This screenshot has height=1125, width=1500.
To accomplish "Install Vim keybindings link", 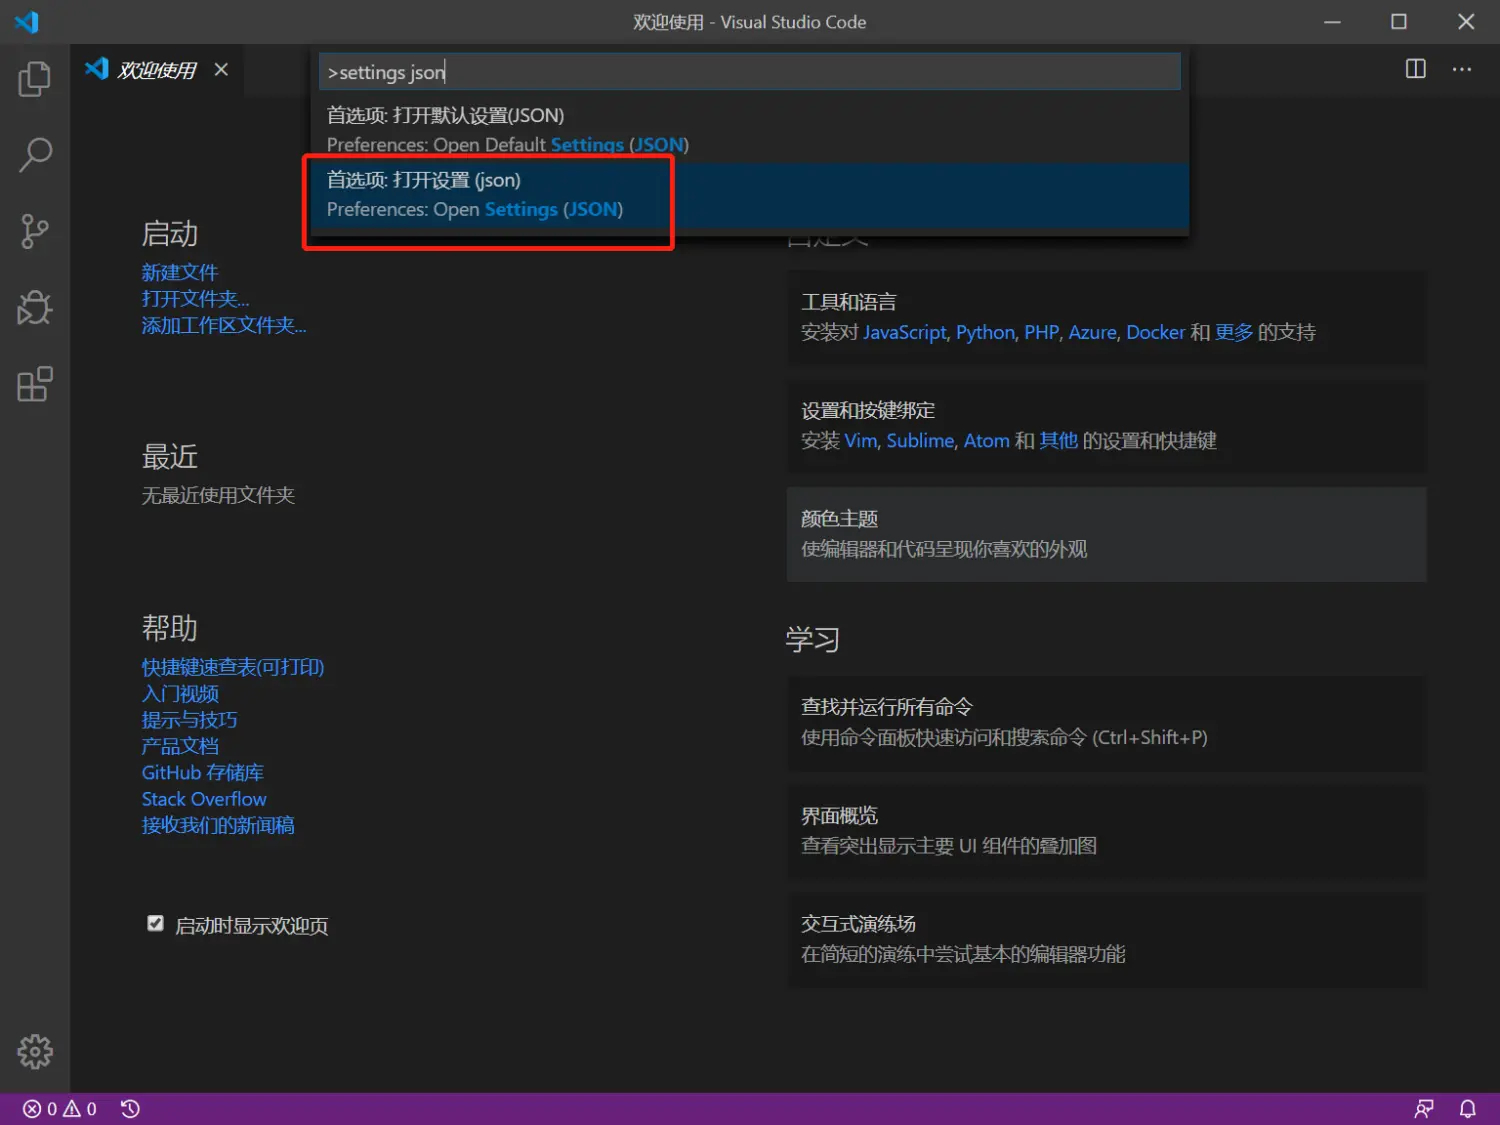I will pos(860,441).
